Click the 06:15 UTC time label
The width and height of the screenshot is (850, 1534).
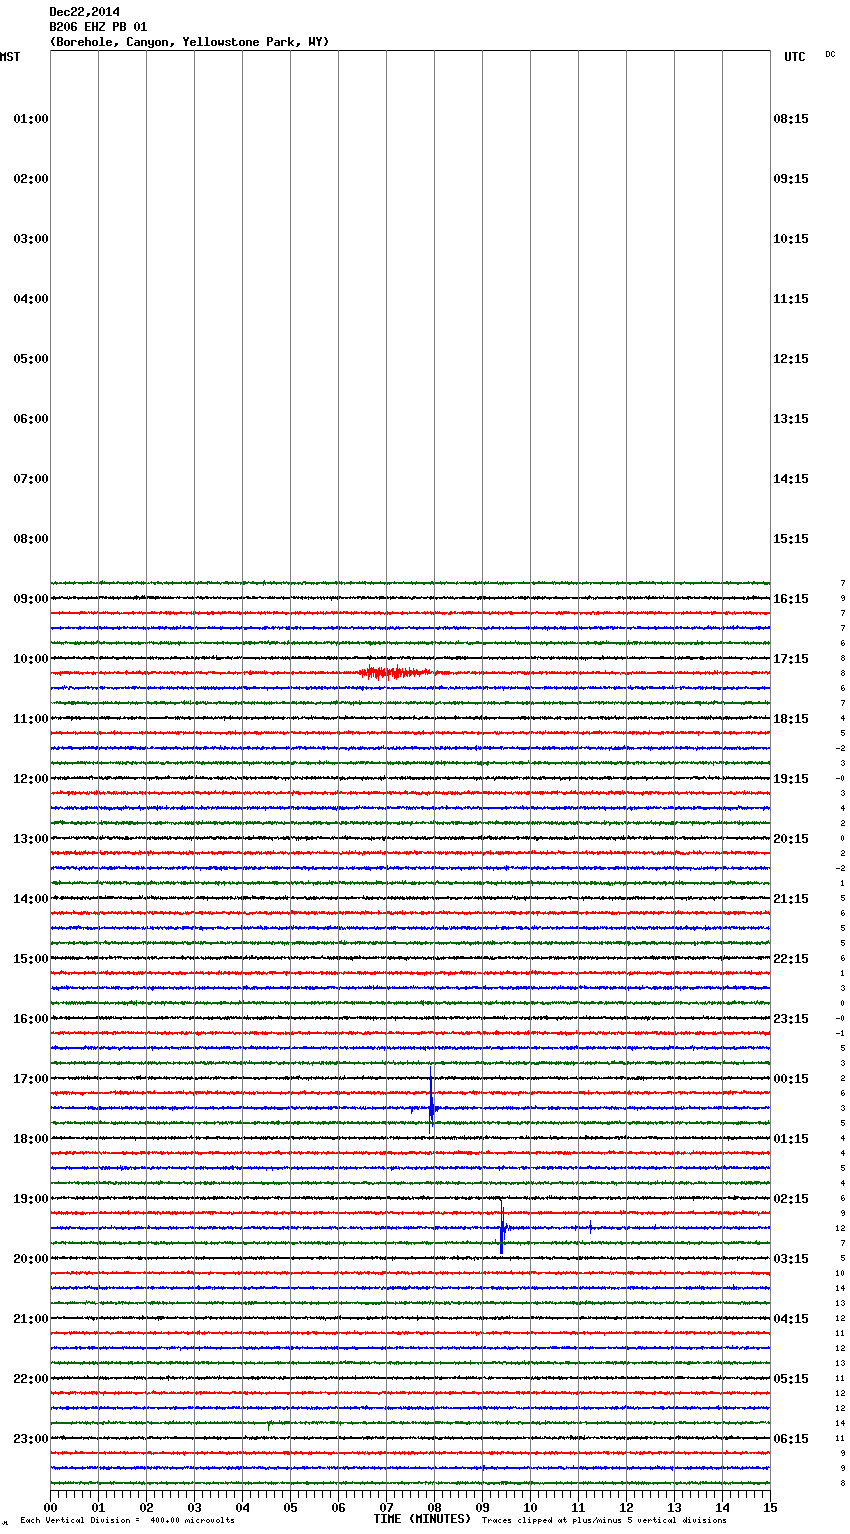coord(791,1439)
